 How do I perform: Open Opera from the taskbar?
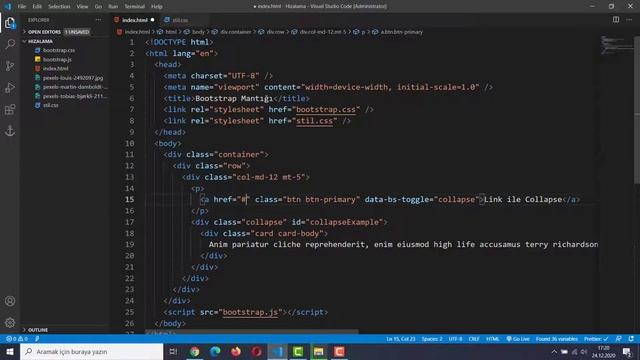click(x=256, y=351)
